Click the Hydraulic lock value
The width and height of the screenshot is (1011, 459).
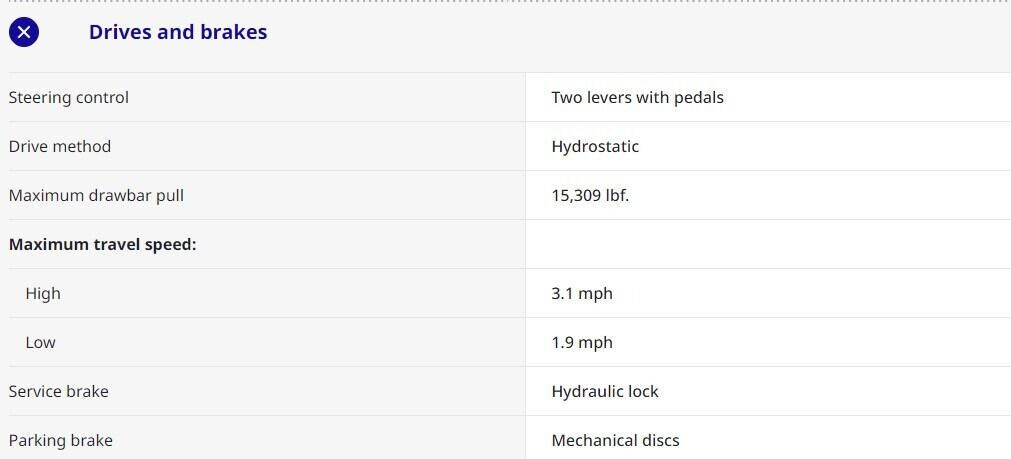pyautogui.click(x=605, y=392)
